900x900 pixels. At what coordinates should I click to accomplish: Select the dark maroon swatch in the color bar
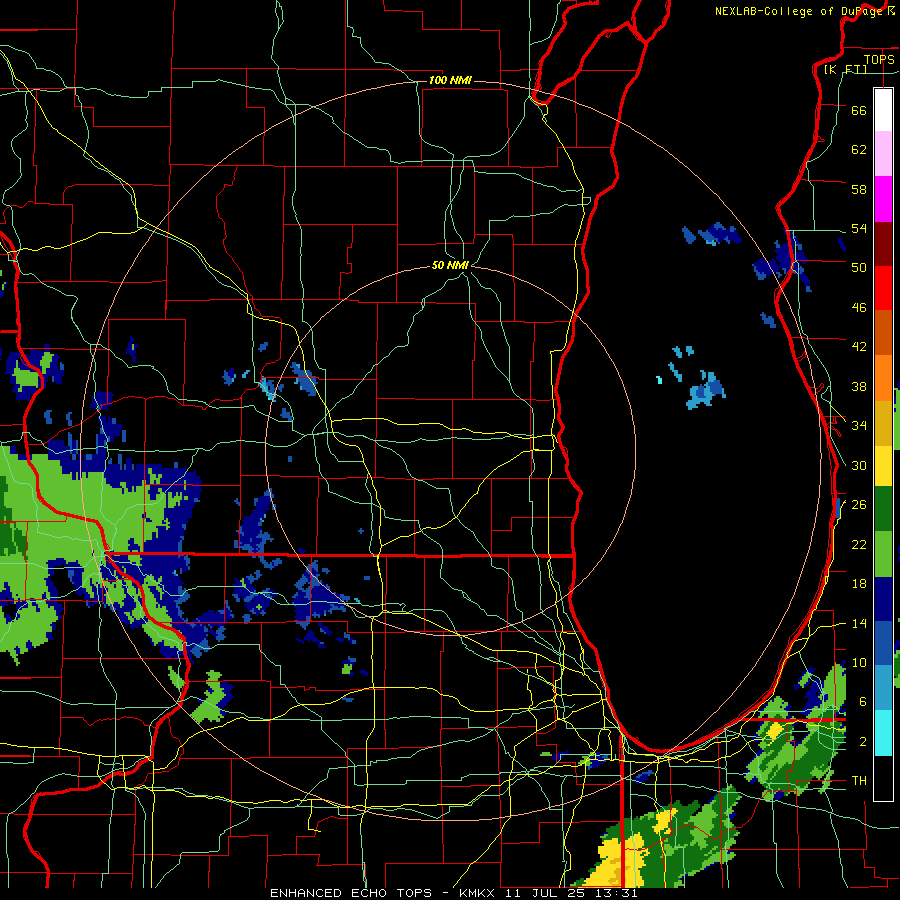point(883,243)
